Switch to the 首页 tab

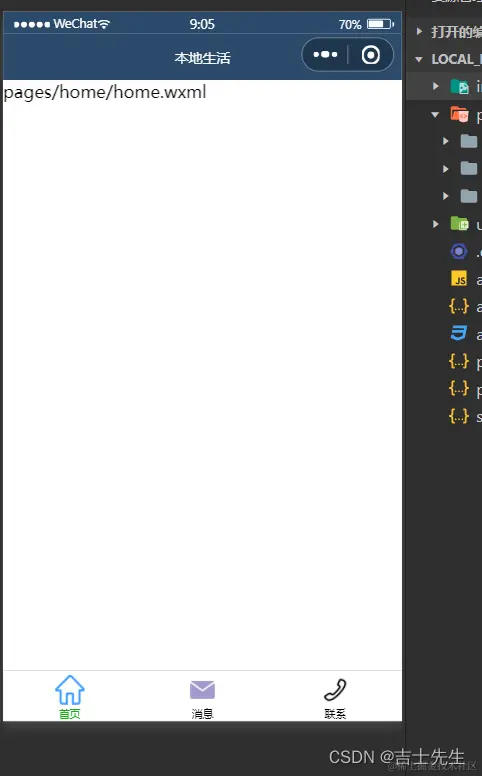(x=70, y=697)
